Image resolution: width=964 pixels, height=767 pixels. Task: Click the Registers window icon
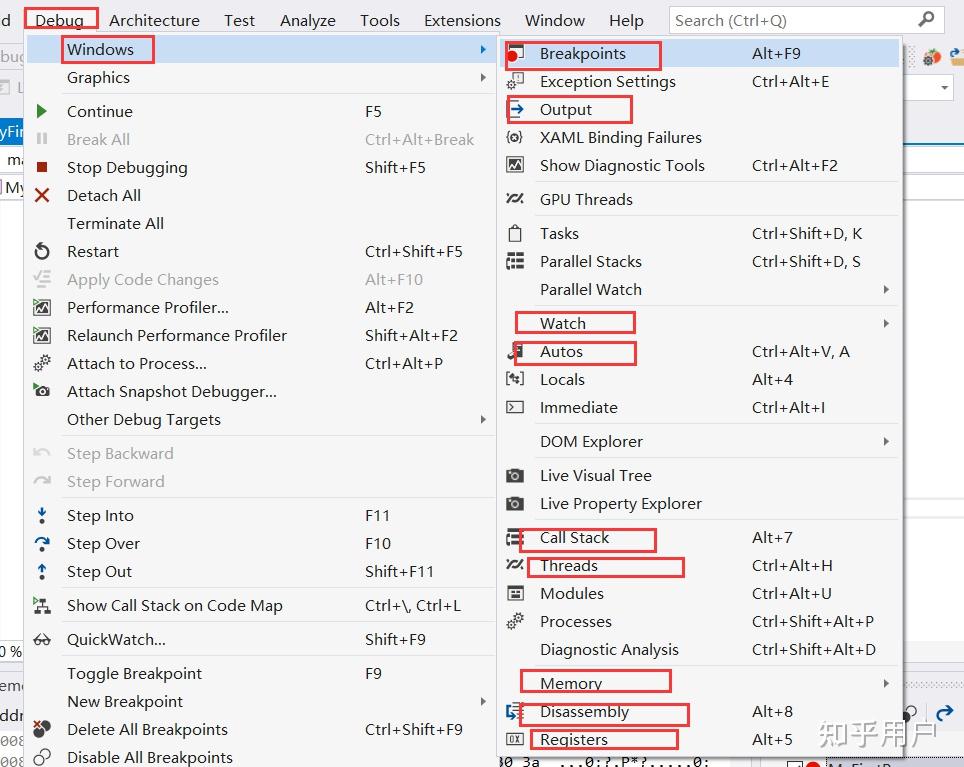515,739
